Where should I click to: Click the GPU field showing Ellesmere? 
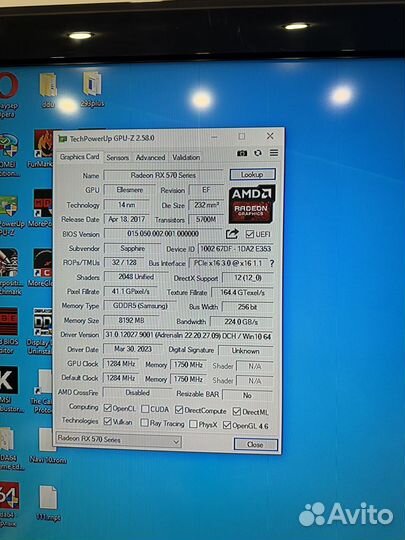click(130, 190)
